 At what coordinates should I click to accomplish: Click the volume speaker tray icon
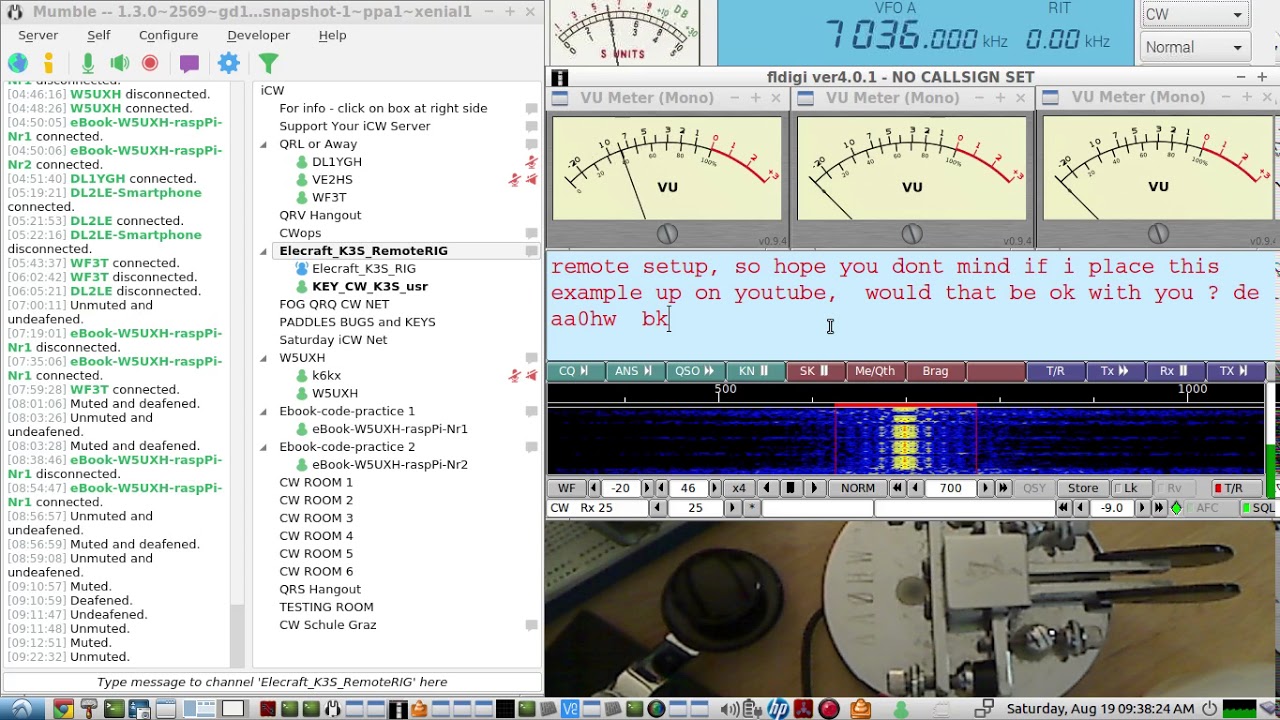tap(732, 710)
